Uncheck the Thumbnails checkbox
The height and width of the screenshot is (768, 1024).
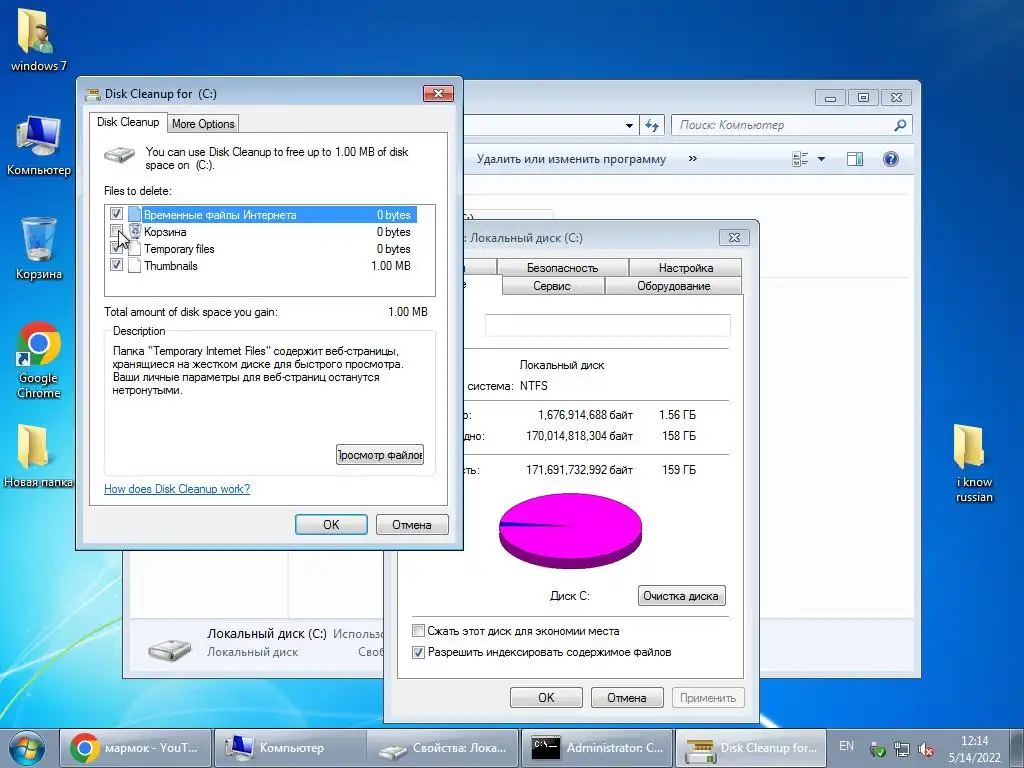tap(116, 265)
